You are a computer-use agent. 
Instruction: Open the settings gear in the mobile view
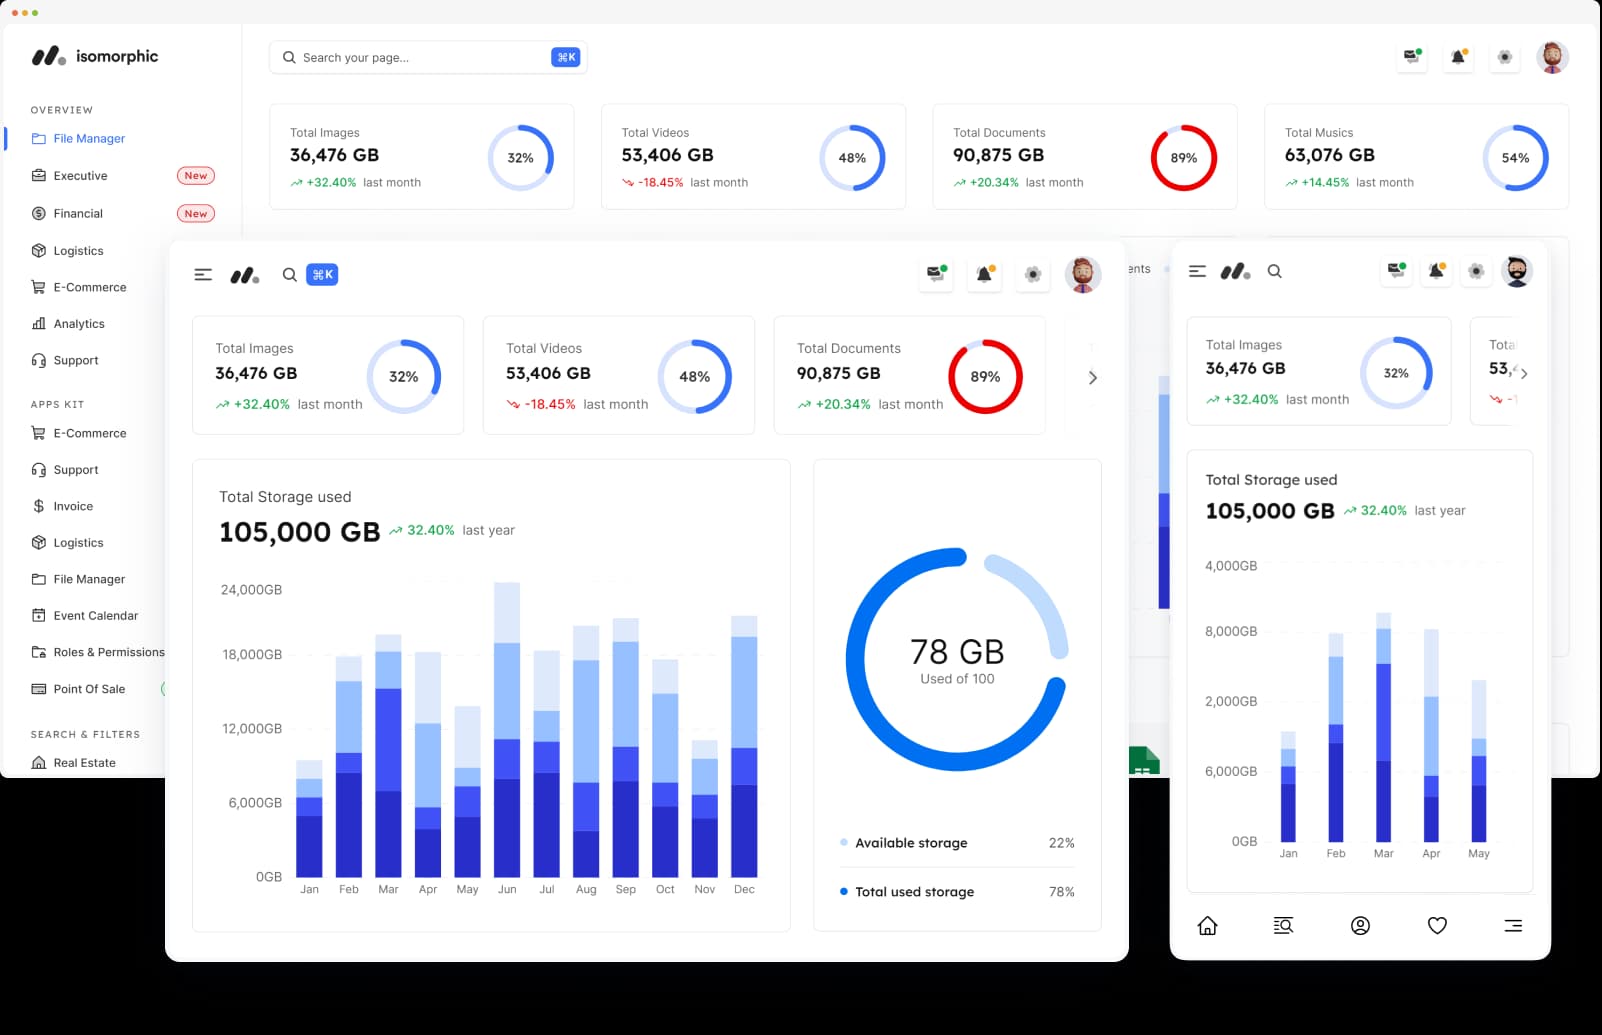[1476, 271]
